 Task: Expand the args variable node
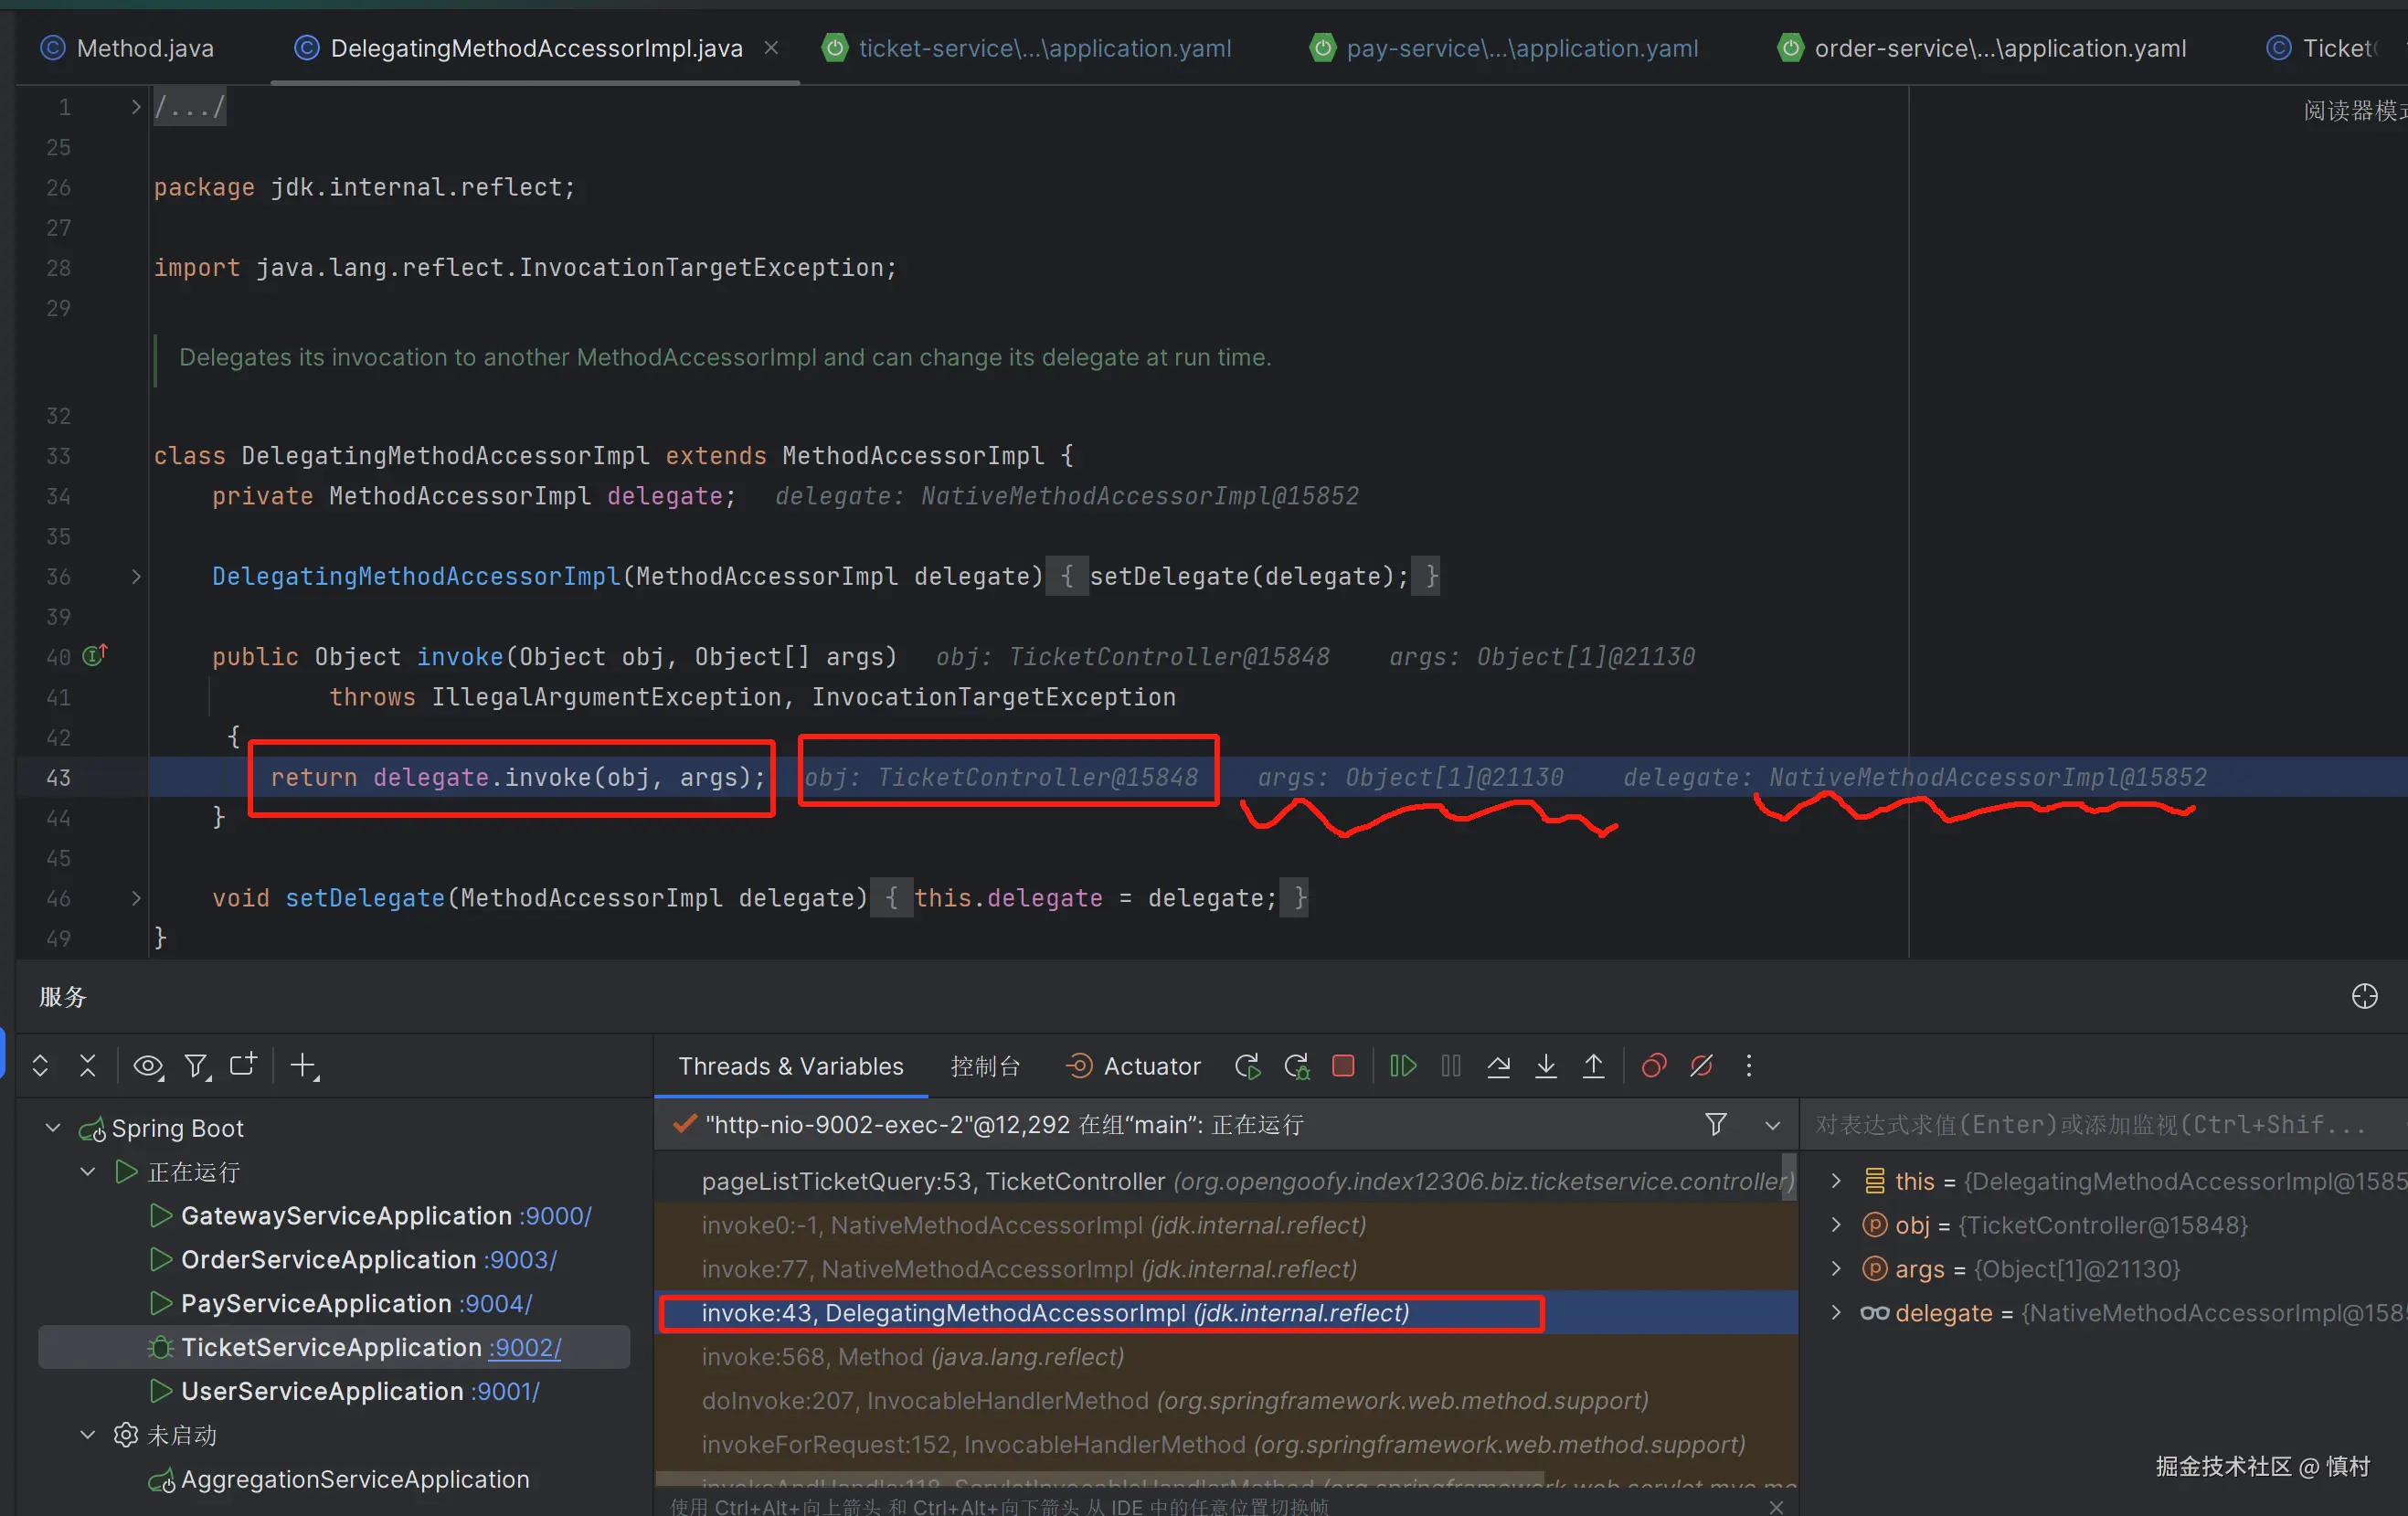point(1836,1269)
